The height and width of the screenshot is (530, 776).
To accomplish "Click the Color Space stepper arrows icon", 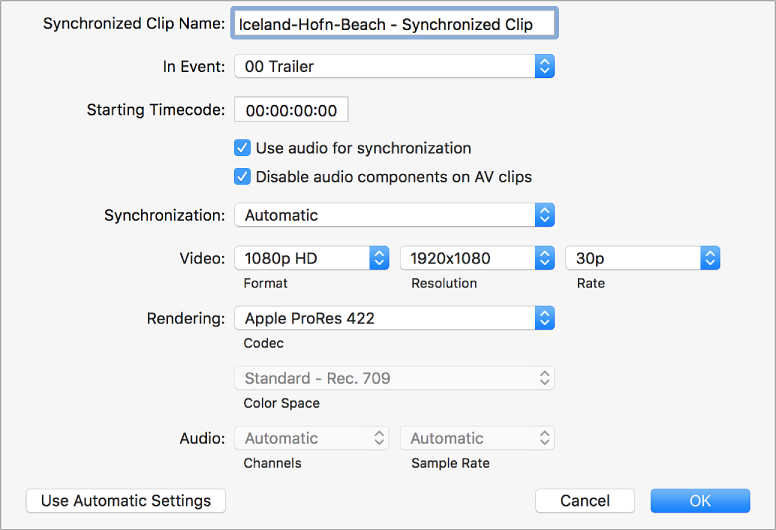I will click(x=544, y=378).
